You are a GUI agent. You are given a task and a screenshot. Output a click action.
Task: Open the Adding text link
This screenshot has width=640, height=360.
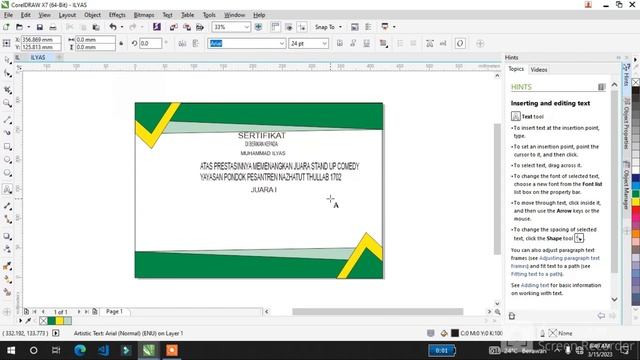(535, 285)
